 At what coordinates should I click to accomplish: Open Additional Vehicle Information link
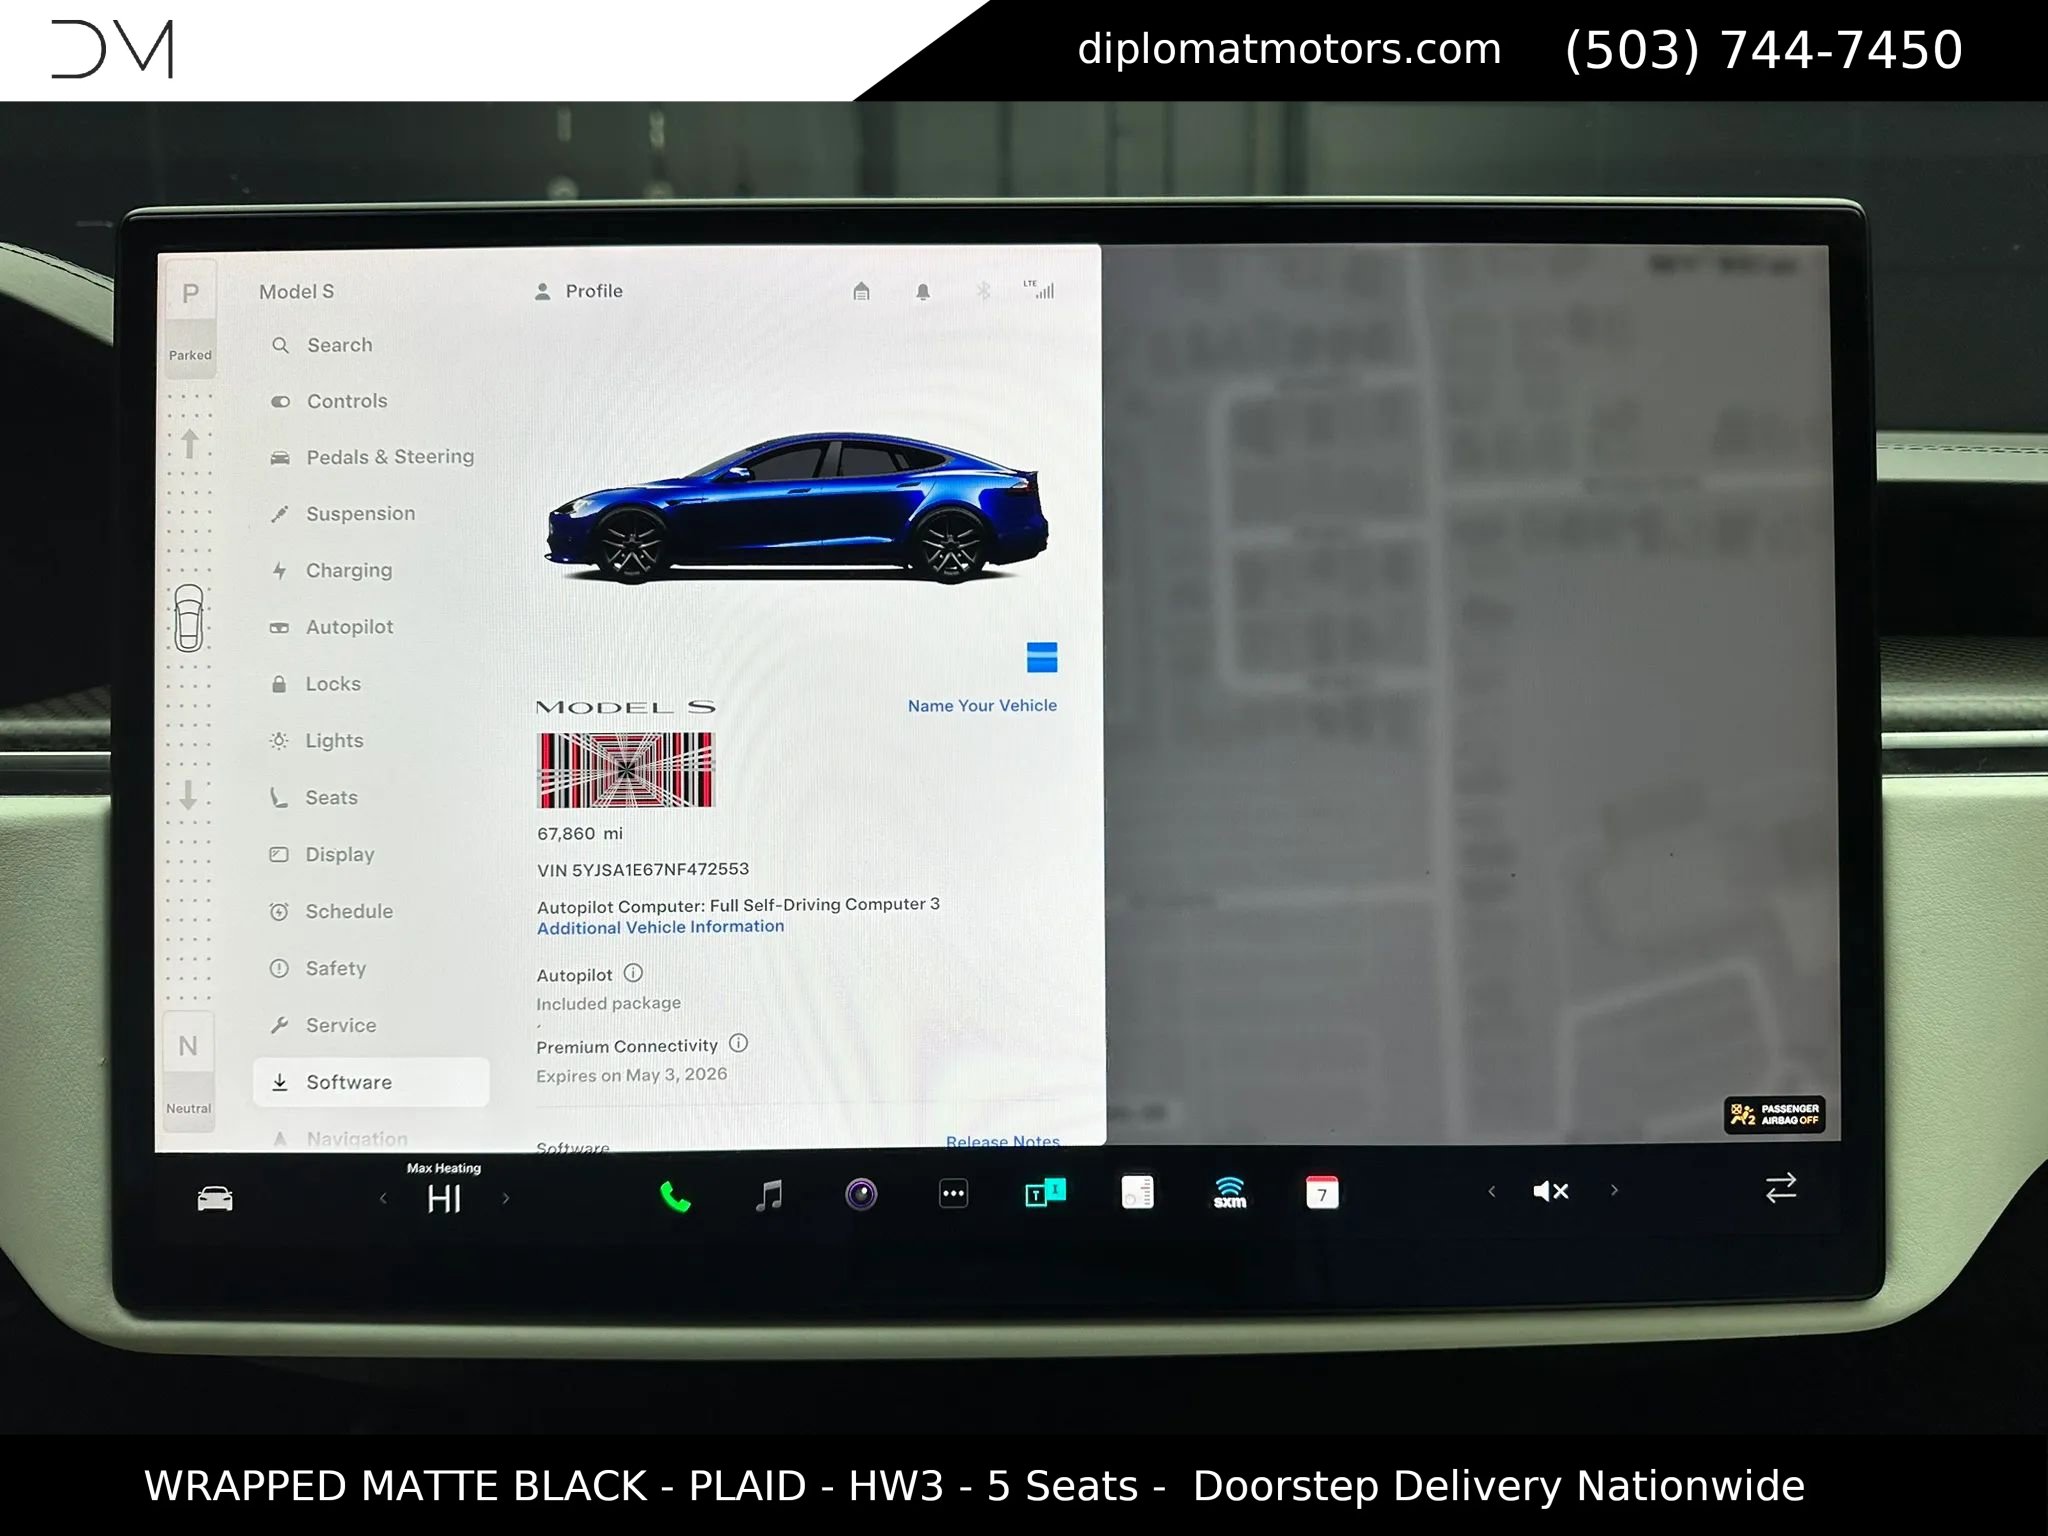tap(660, 927)
